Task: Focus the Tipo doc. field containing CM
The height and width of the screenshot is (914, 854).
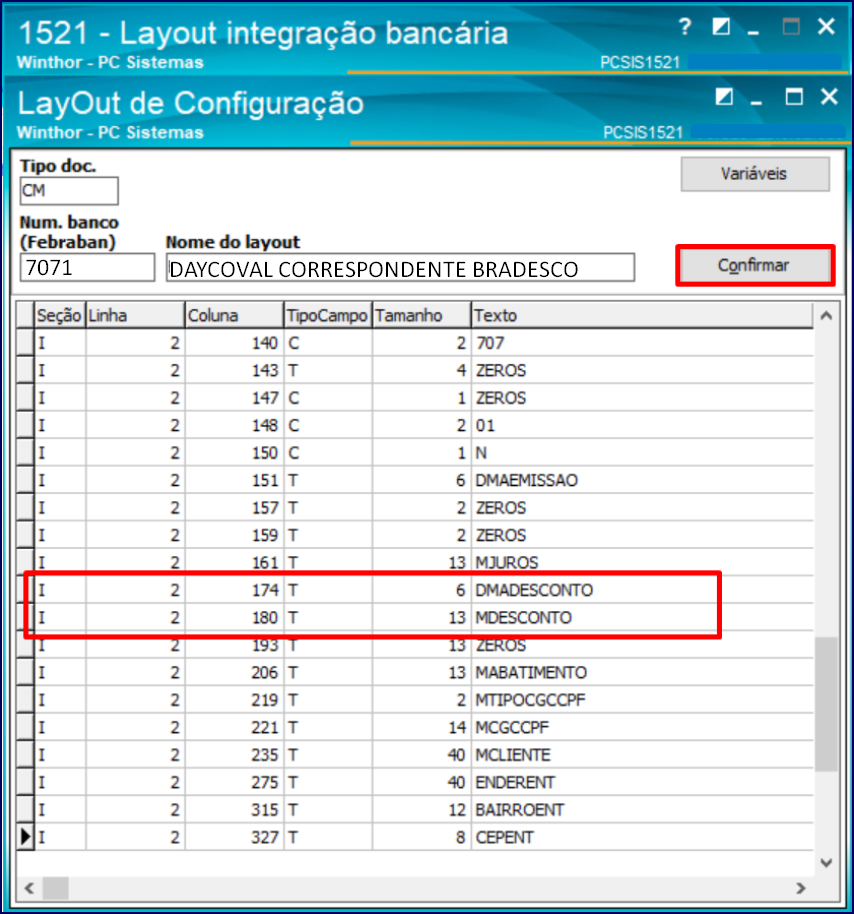Action: 69,191
